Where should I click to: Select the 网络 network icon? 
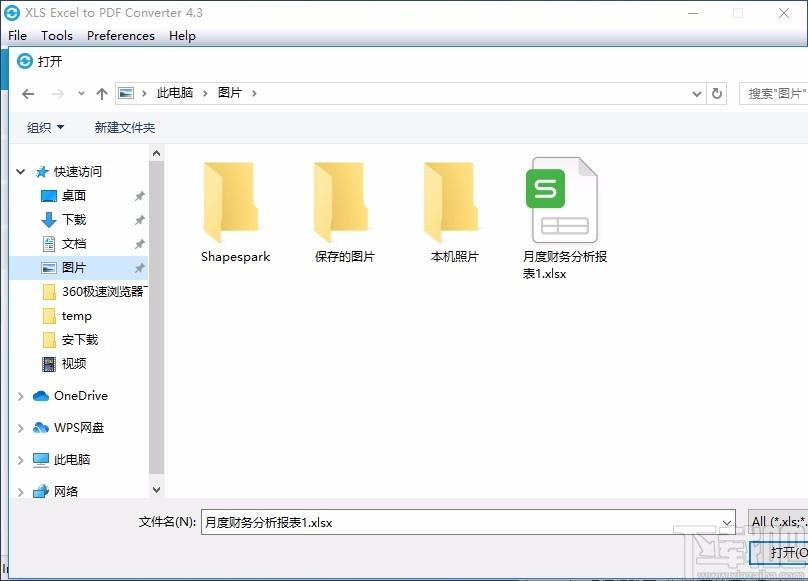(x=41, y=492)
